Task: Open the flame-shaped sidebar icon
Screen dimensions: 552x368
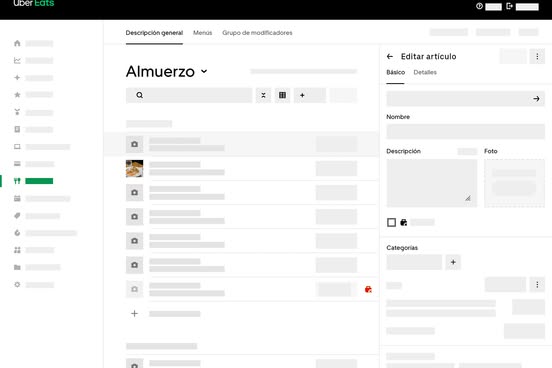Action: [17, 233]
